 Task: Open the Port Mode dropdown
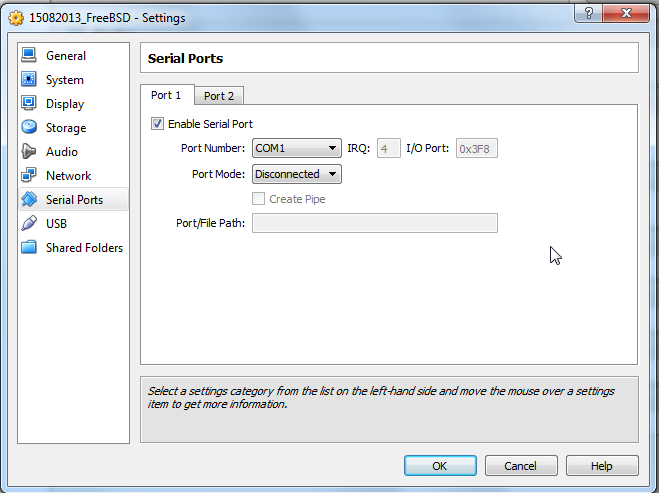coord(296,174)
